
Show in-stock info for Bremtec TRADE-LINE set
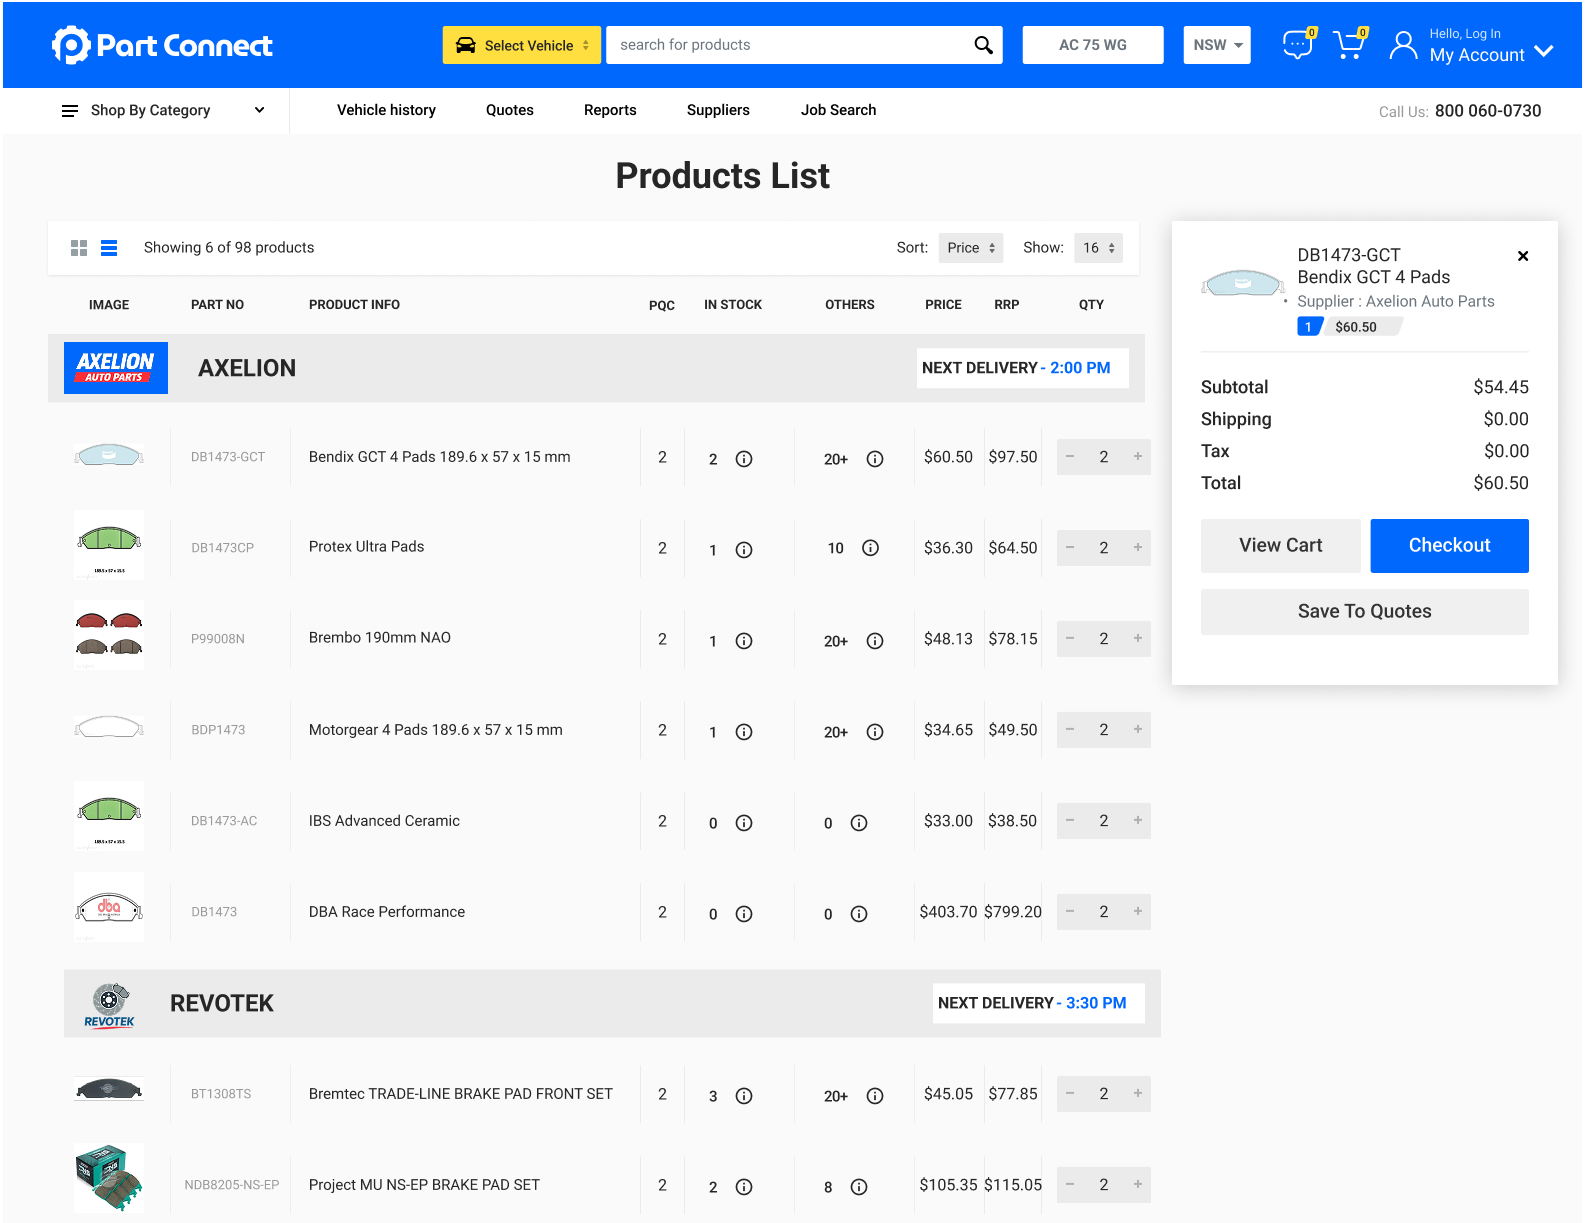coord(744,1096)
